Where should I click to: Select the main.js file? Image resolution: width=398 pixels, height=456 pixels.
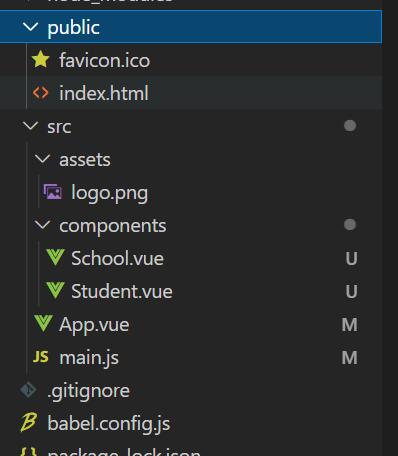pos(191,357)
